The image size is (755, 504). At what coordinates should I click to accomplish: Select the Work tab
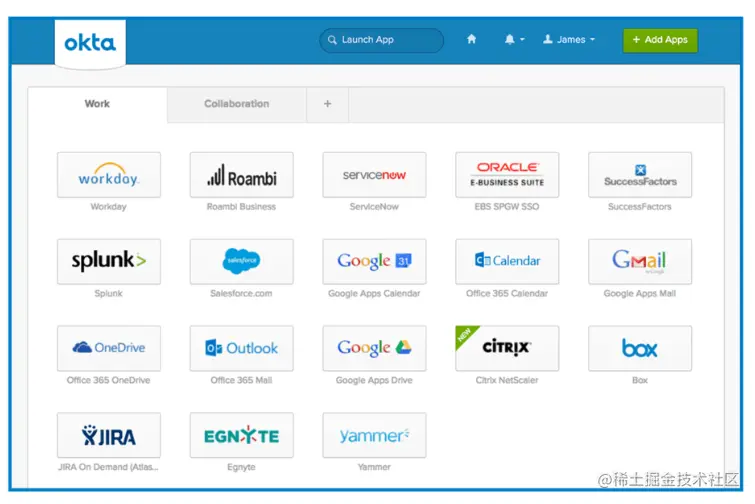pos(97,104)
